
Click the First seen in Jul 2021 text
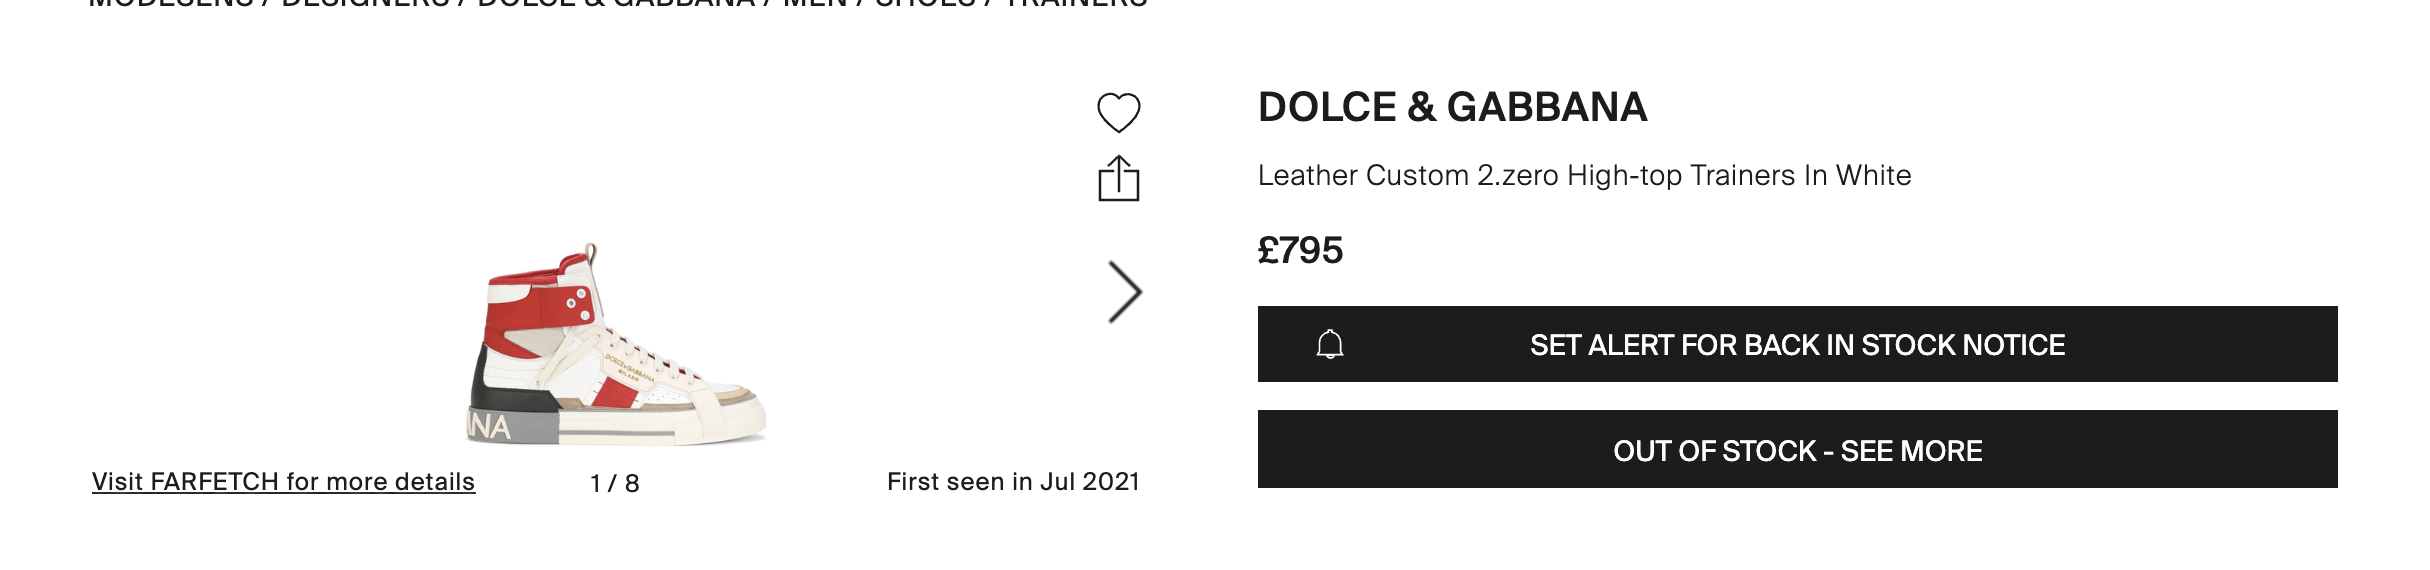pos(1013,481)
